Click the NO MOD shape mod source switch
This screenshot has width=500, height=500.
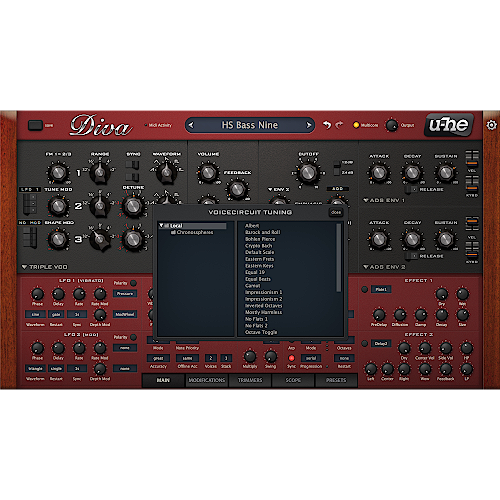point(30,237)
